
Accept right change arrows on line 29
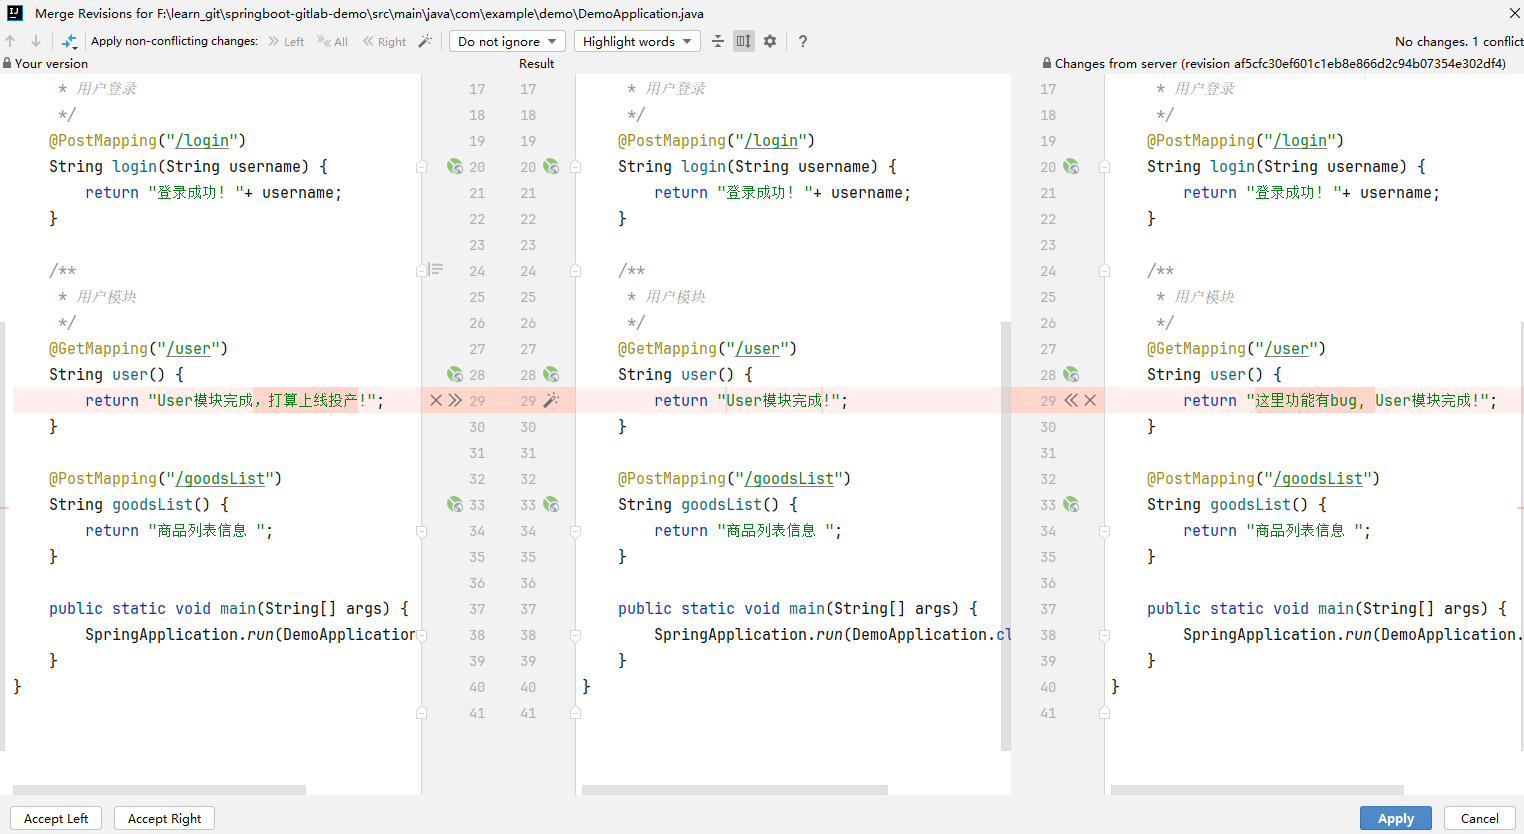1071,400
